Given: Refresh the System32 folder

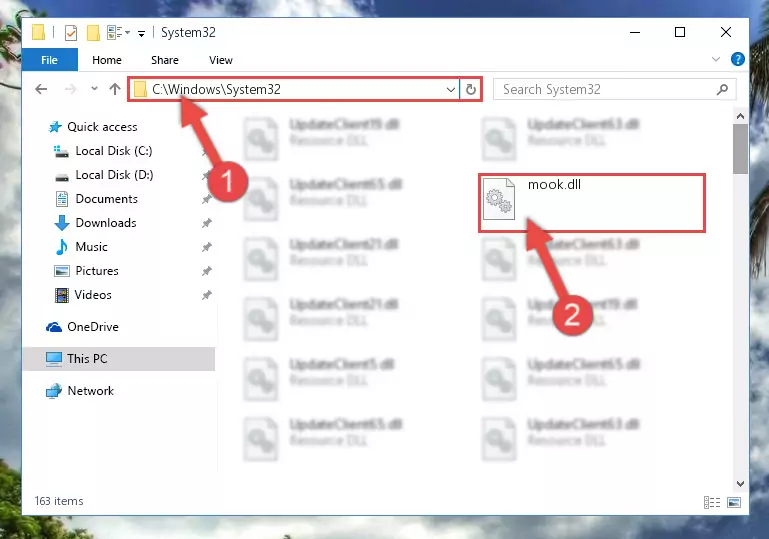Looking at the screenshot, I should 471,89.
